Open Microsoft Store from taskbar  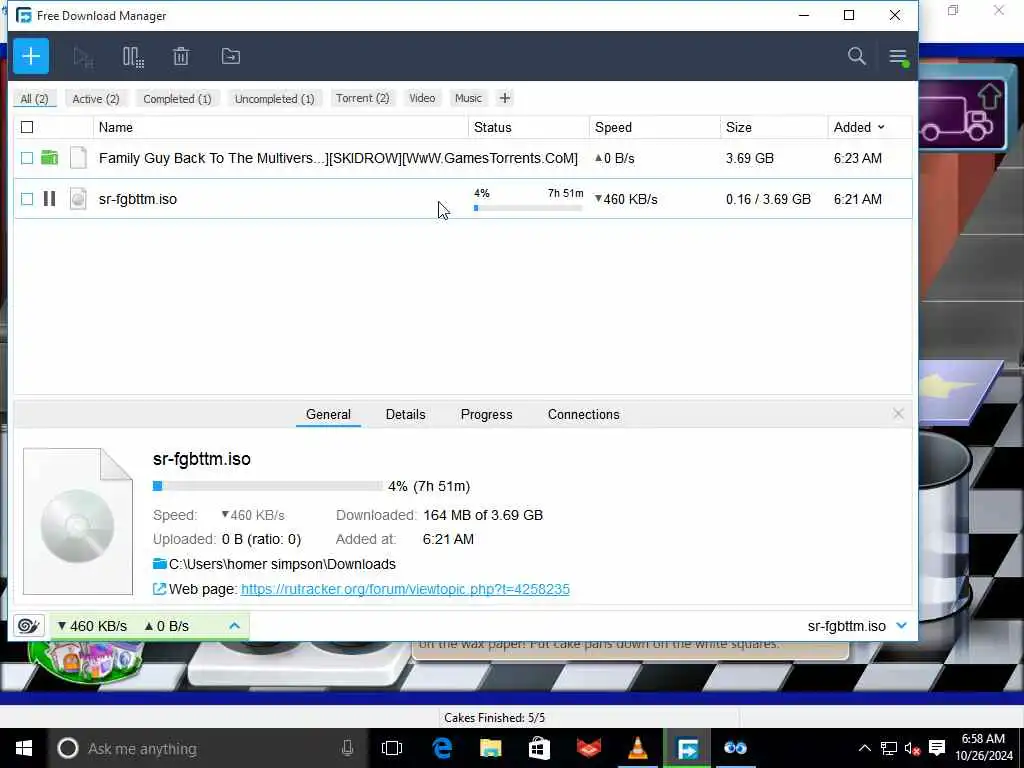pyautogui.click(x=539, y=748)
